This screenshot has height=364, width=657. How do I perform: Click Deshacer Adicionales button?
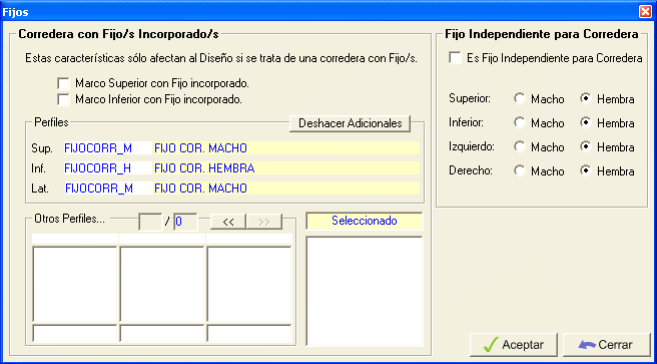point(350,124)
